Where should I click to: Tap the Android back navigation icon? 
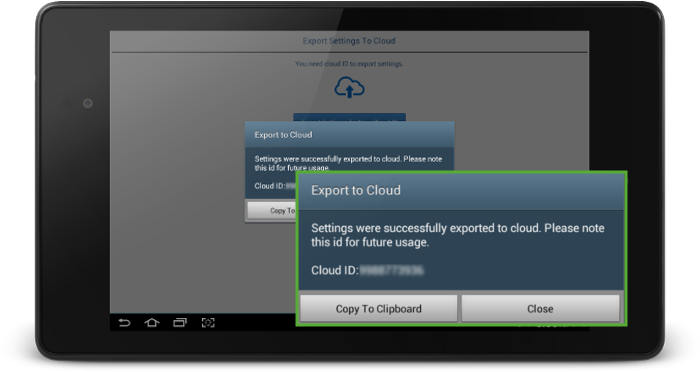(124, 322)
